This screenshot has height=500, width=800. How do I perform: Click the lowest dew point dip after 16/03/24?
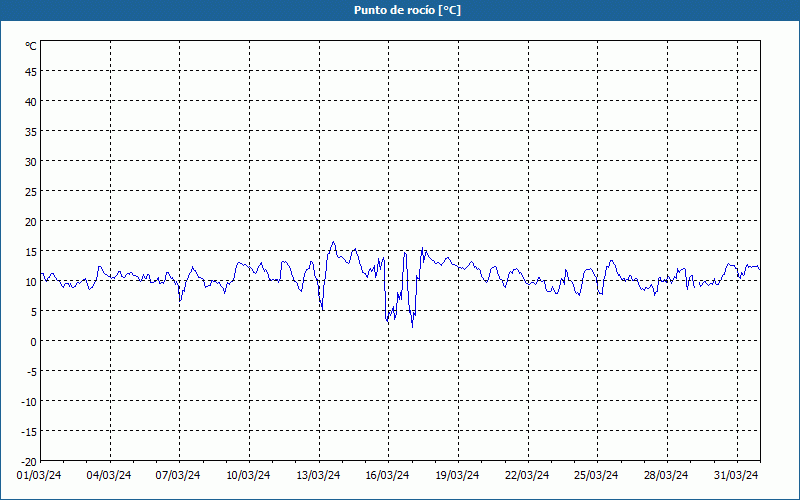pos(412,327)
